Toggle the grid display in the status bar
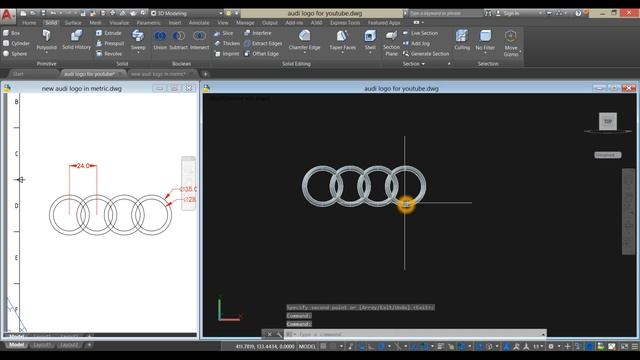 point(323,346)
